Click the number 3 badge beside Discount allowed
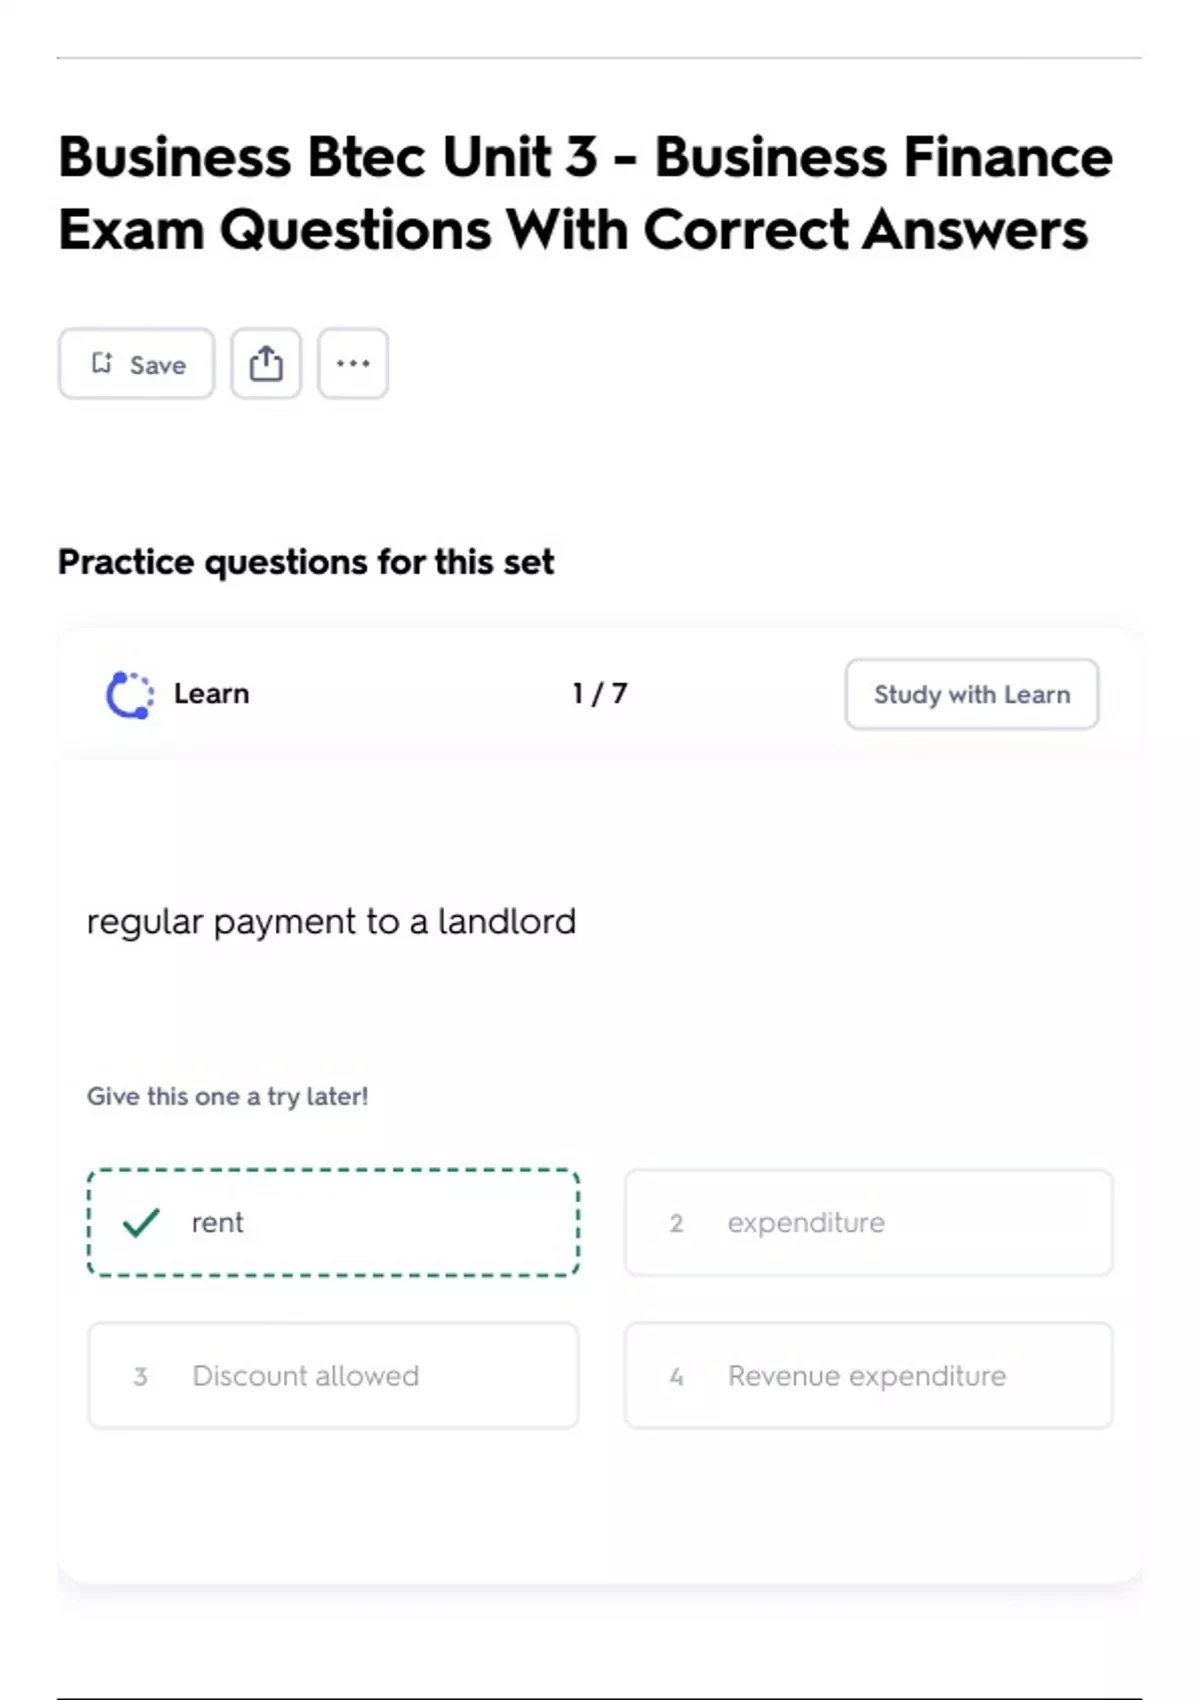Screen dimensions: 1200x1700 click(x=141, y=1377)
